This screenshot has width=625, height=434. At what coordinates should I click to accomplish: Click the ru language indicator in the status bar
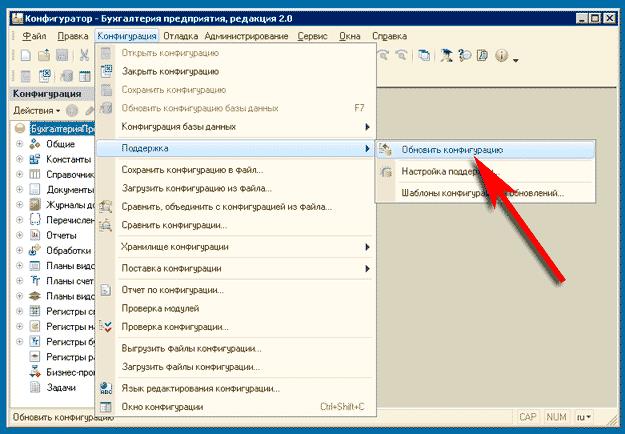coord(585,417)
